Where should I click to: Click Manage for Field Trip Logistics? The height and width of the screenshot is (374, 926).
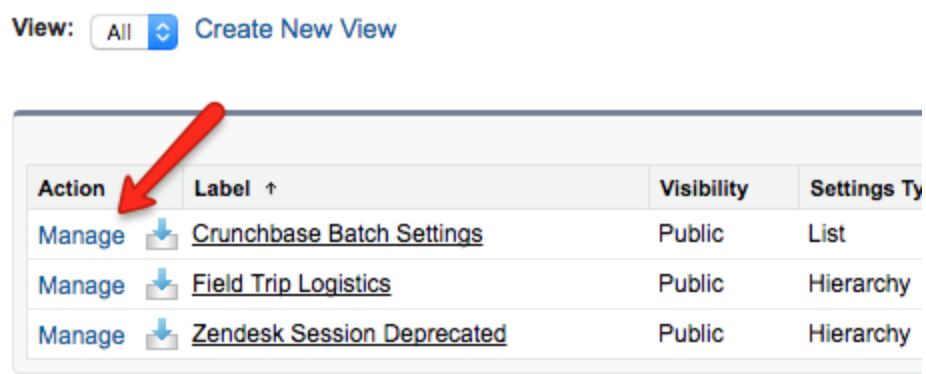point(81,285)
